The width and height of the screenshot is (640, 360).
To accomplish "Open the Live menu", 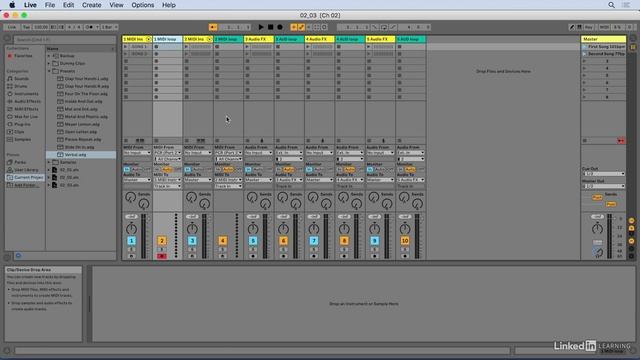I will pyautogui.click(x=30, y=5).
